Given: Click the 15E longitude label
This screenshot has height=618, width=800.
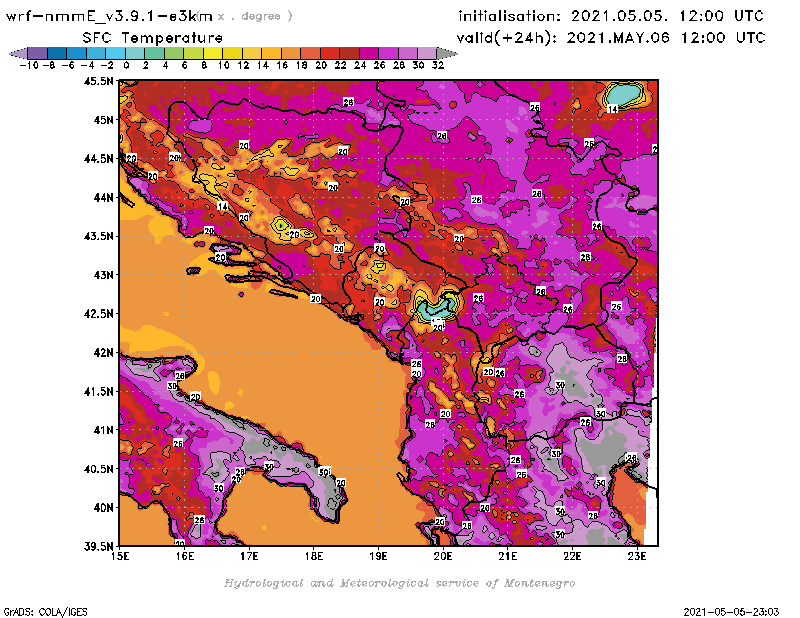Looking at the screenshot, I should pos(120,556).
